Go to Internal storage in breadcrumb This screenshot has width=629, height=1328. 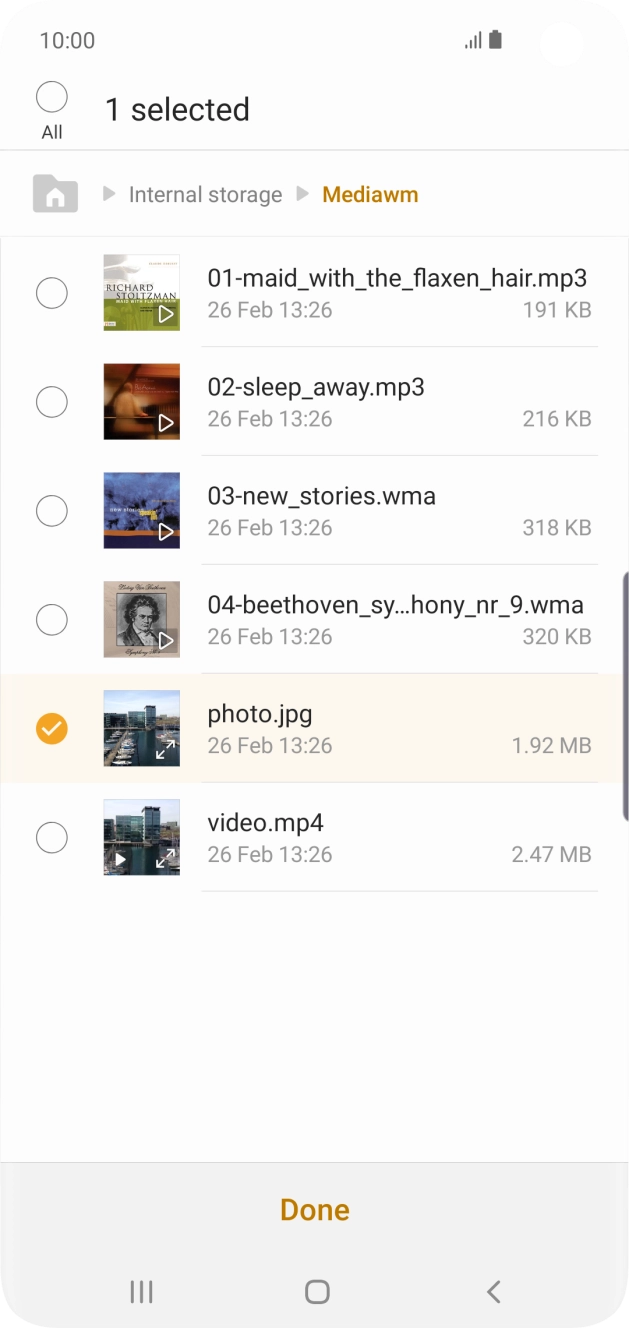205,195
